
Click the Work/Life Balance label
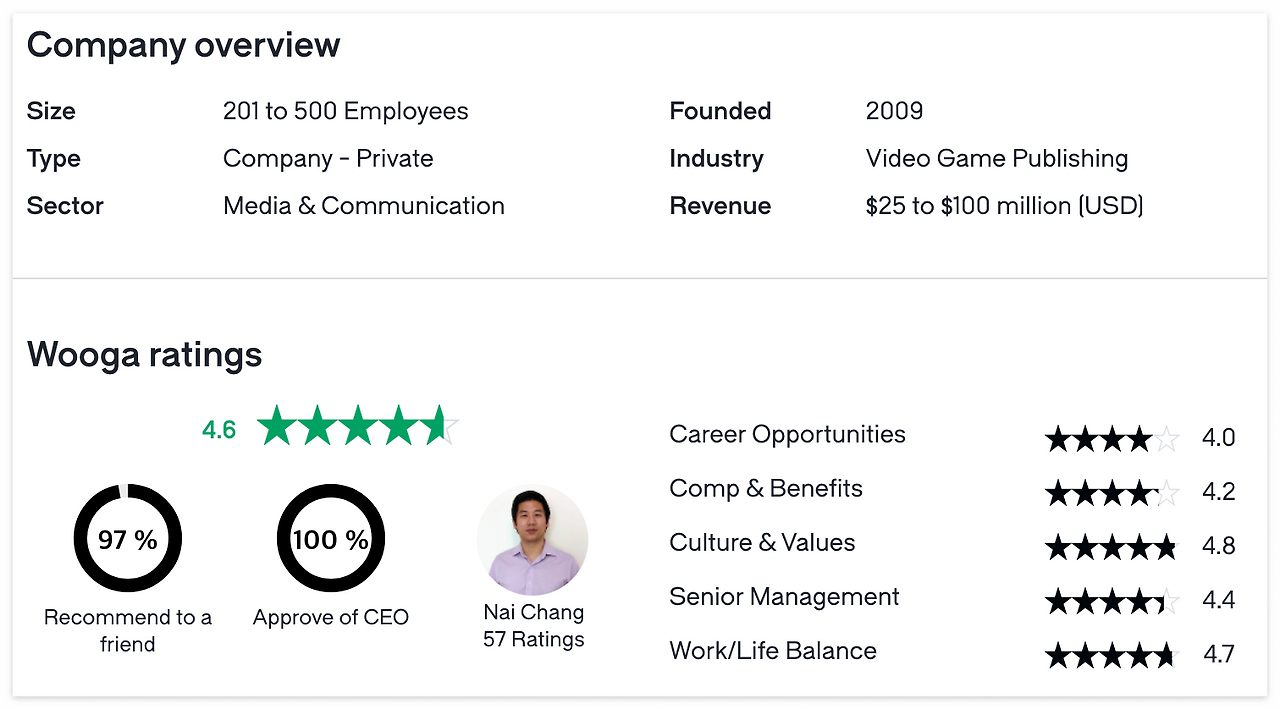773,651
